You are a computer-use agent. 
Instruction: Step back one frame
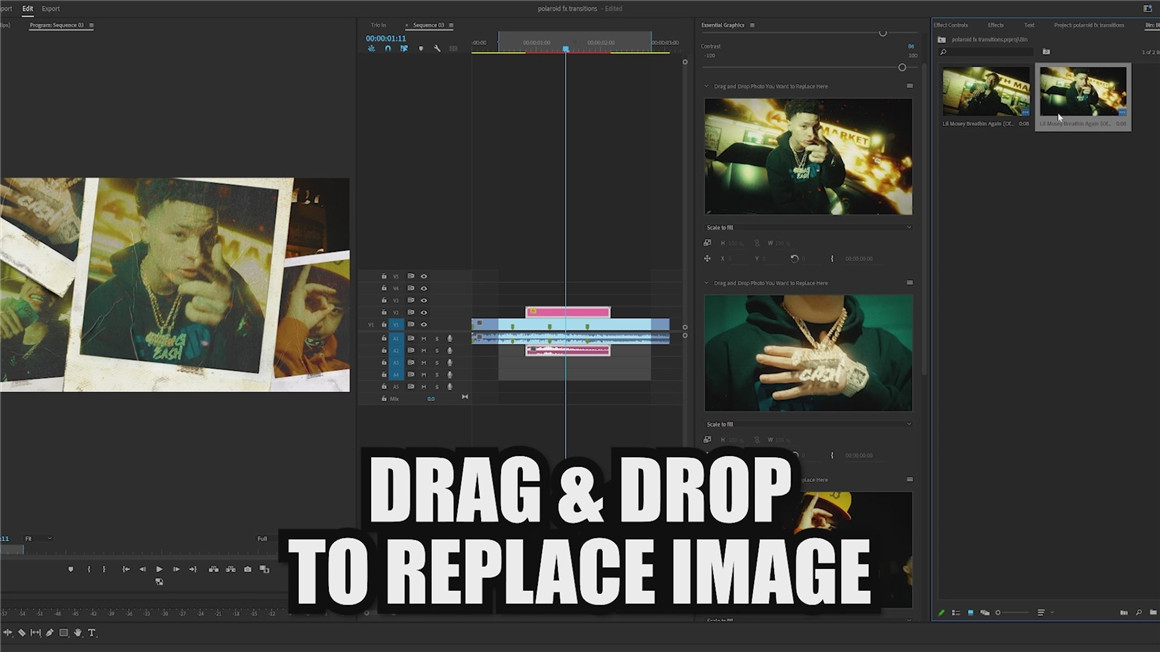click(143, 569)
